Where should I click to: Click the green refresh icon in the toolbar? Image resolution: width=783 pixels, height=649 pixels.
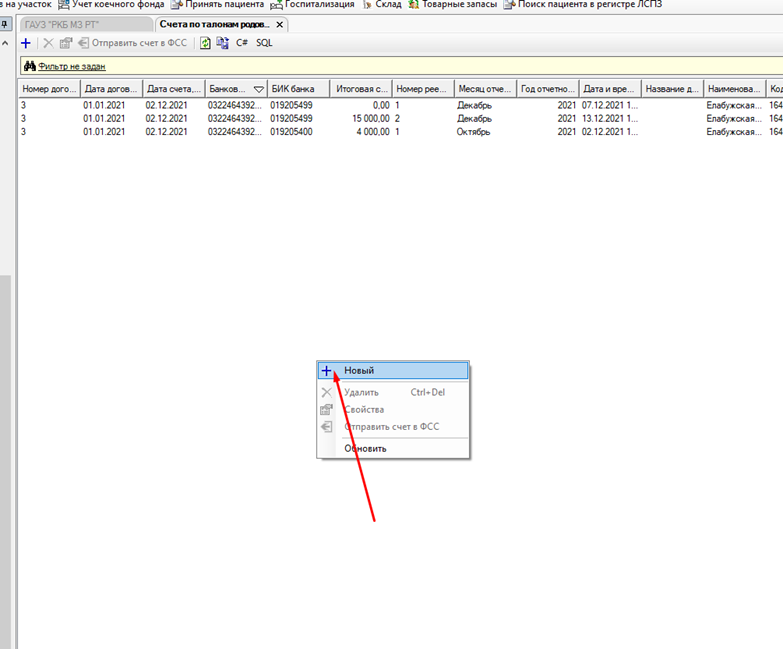[205, 43]
